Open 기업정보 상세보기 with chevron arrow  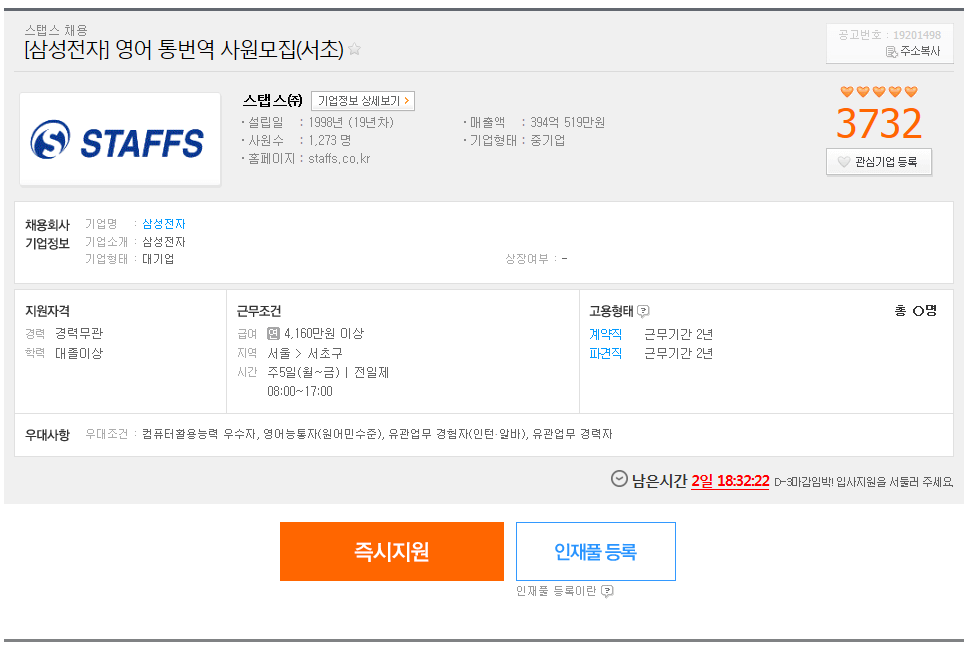[363, 101]
